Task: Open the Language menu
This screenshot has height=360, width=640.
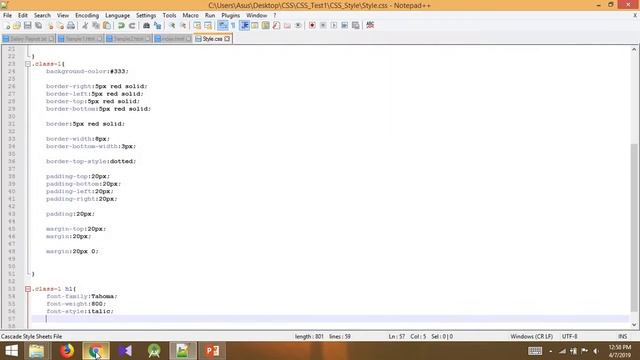Action: point(118,15)
